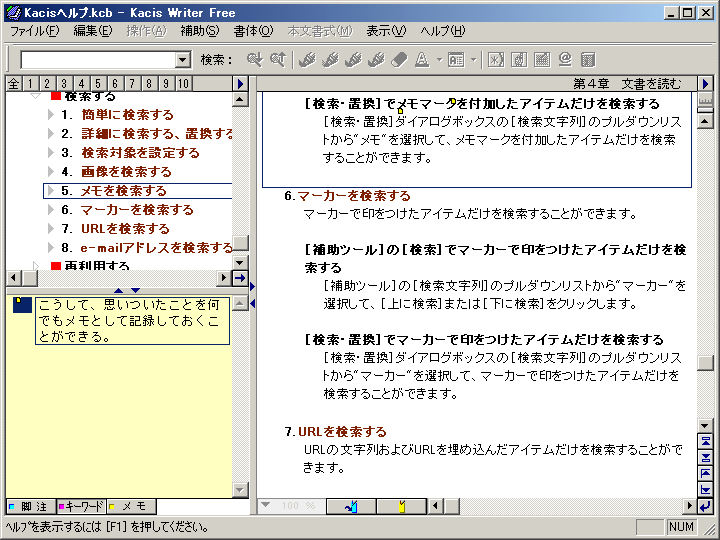Click the ruler icon at top of right scrollbar

click(x=705, y=101)
